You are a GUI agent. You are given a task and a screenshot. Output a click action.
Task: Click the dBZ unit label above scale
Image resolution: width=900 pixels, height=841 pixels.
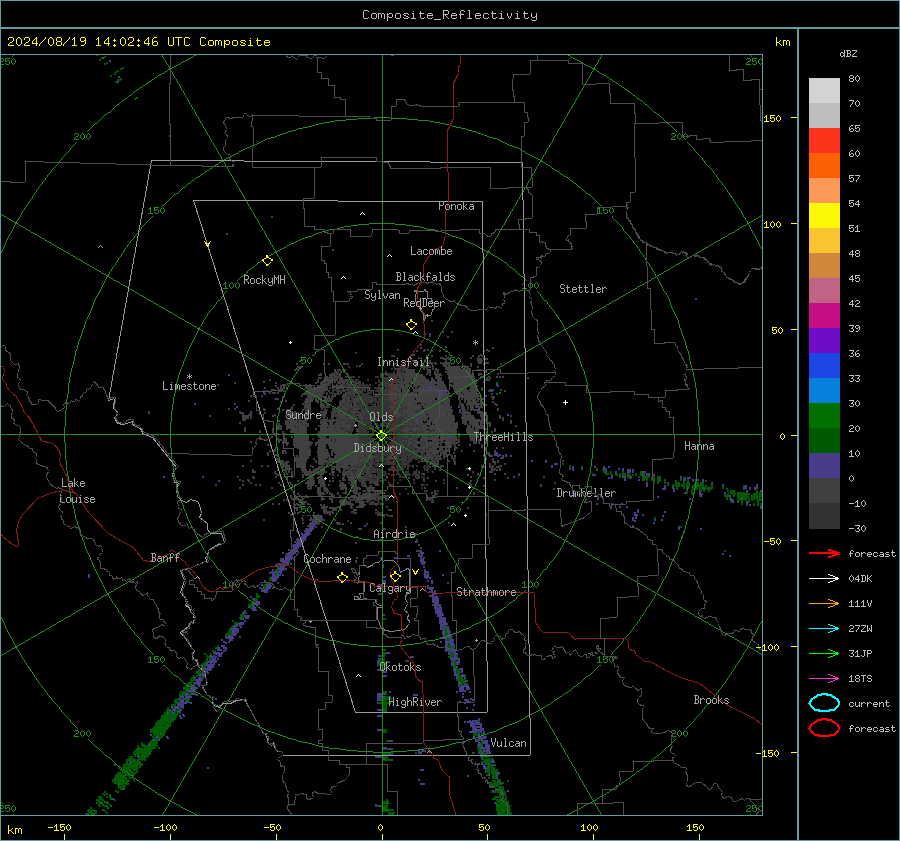848,54
